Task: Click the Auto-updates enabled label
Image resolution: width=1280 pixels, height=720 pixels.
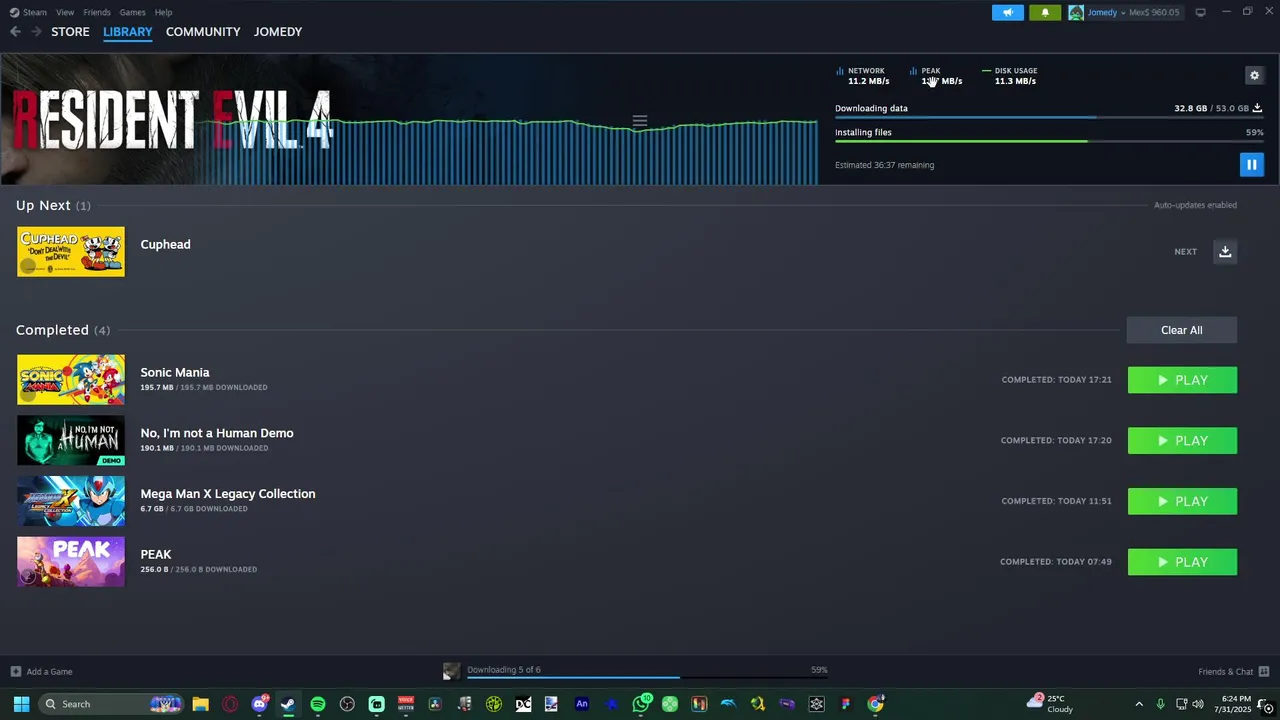Action: coord(1195,205)
